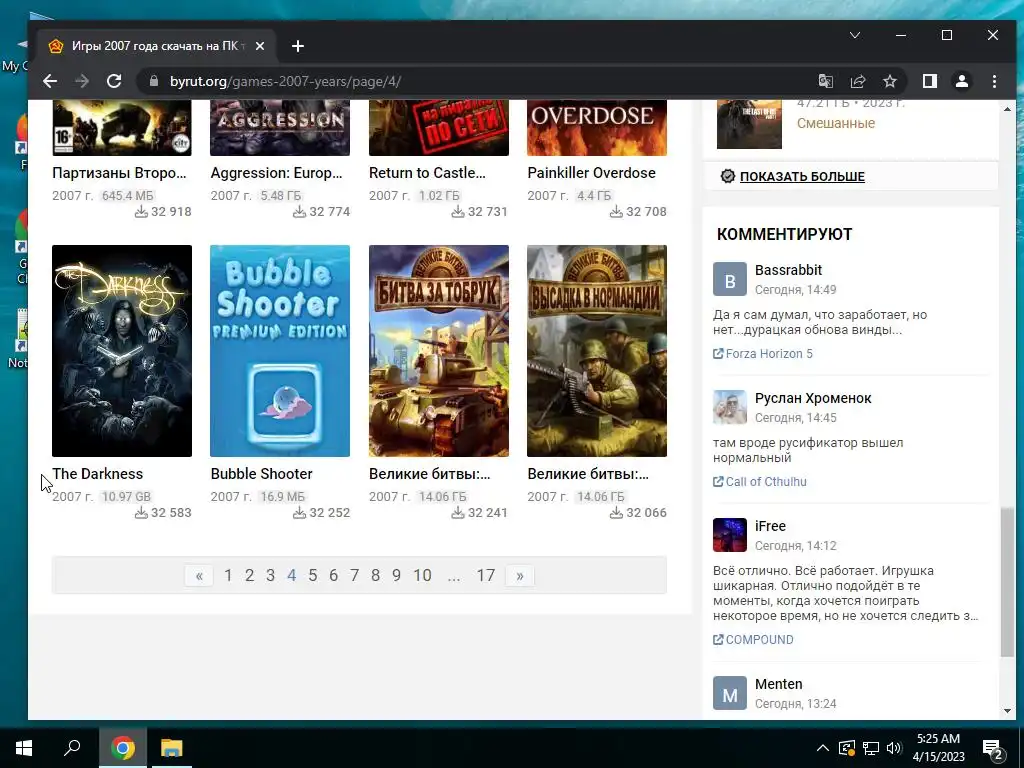Open Bassrabbit commenter name
Image resolution: width=1024 pixels, height=768 pixels.
click(x=788, y=270)
